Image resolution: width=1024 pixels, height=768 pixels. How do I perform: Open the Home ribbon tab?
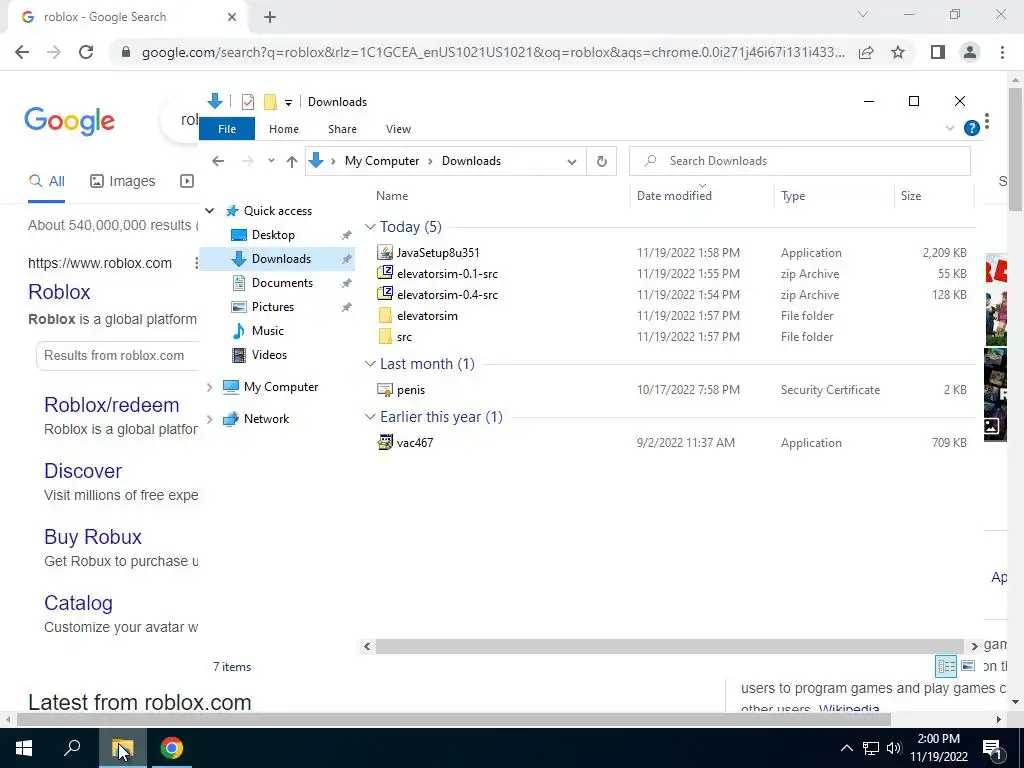(x=283, y=129)
